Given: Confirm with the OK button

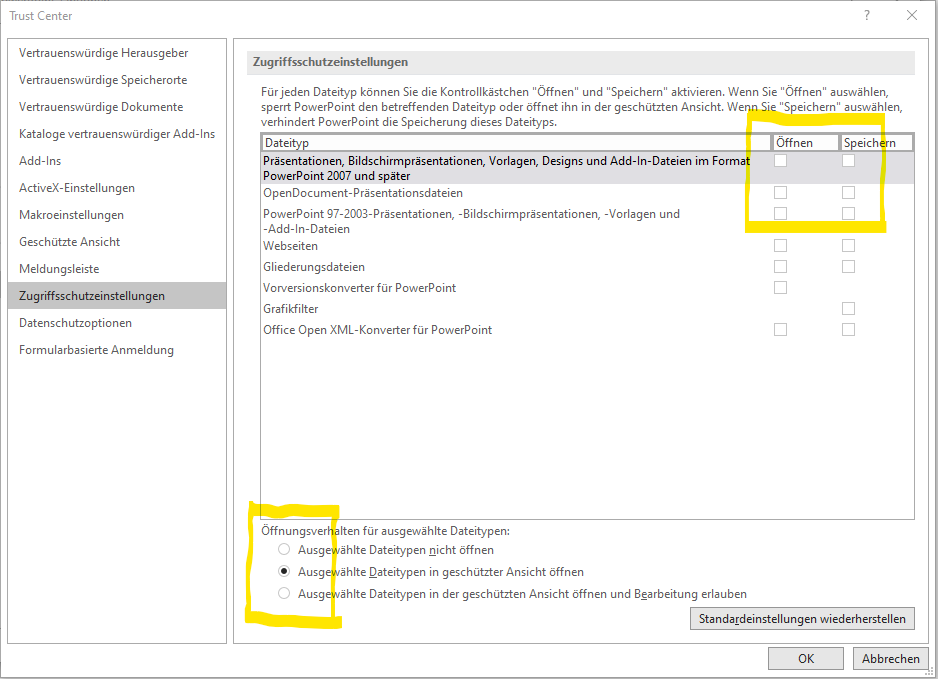Looking at the screenshot, I should pos(806,659).
